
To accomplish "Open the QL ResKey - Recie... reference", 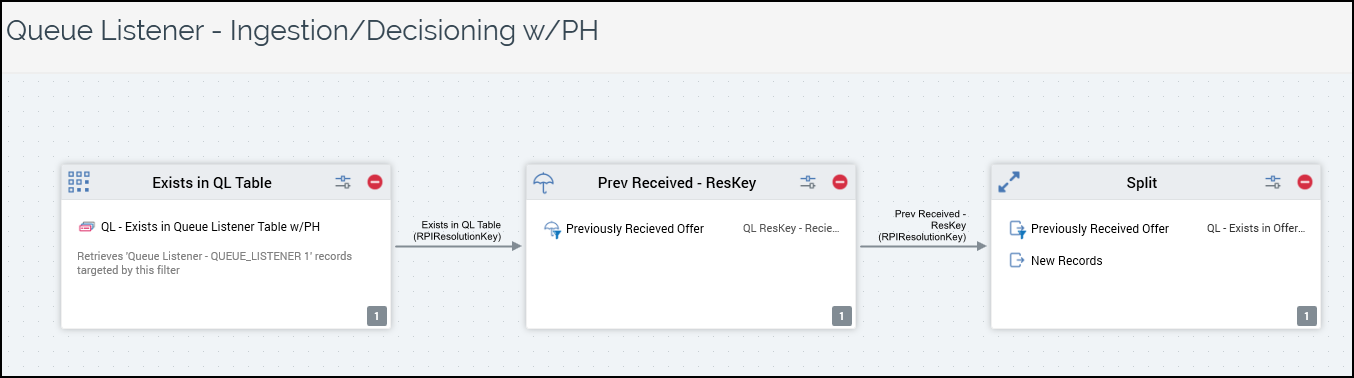I will click(791, 229).
